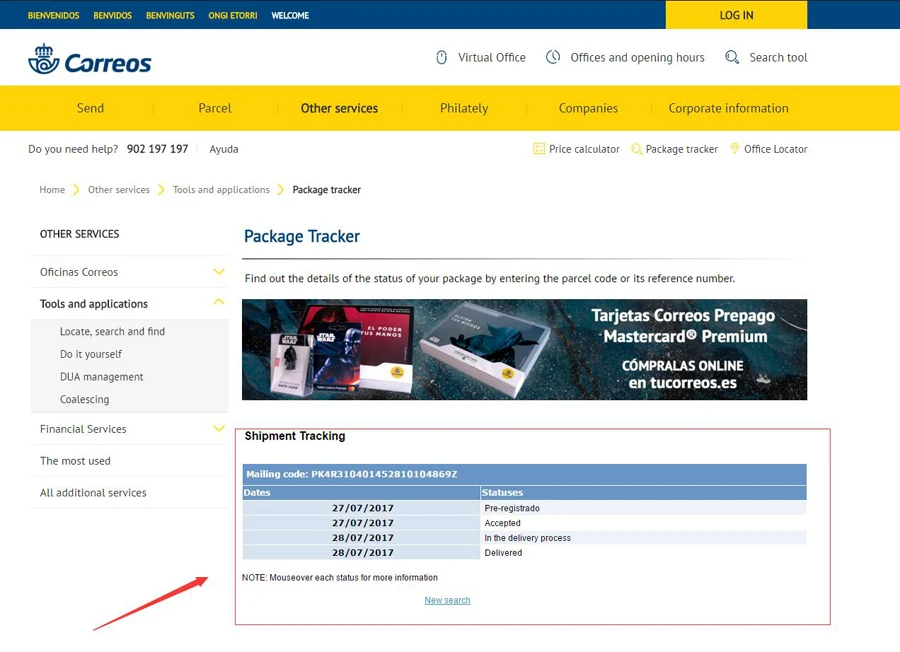Viewport: 900px width, 652px height.
Task: Open the Other services menu
Action: 339,108
